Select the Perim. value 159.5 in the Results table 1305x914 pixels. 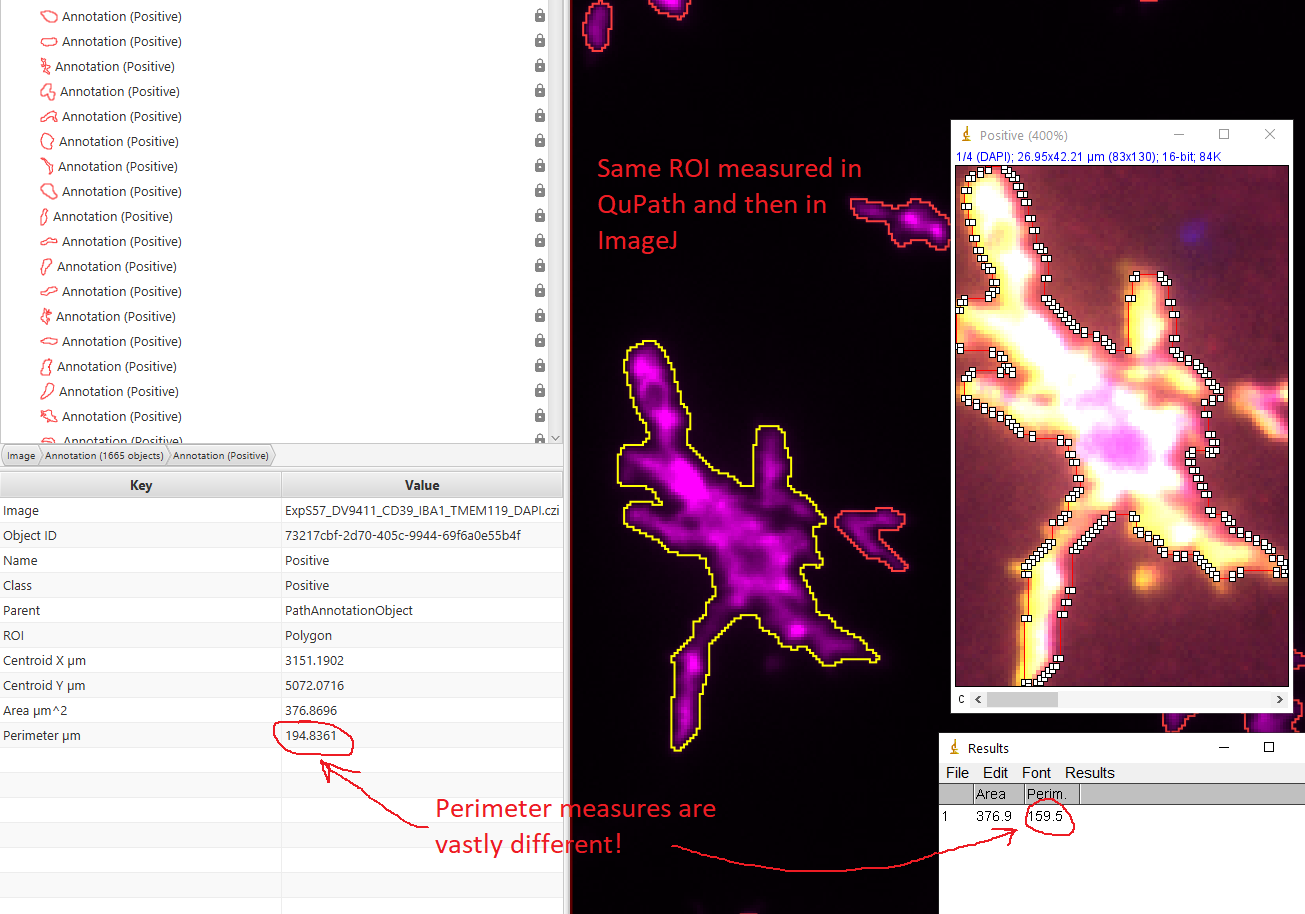[x=1046, y=816]
